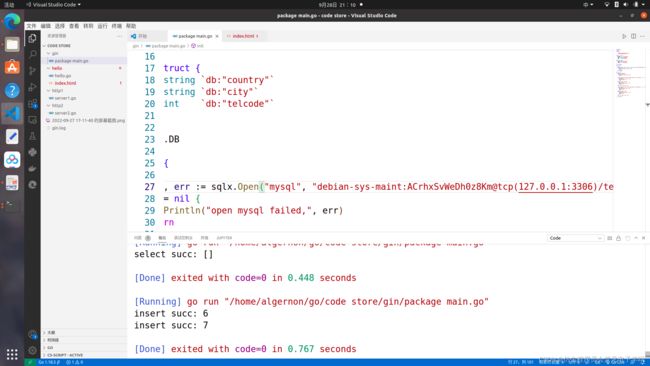Open the 查看 (View) menu
650x366 pixels.
[74, 26]
